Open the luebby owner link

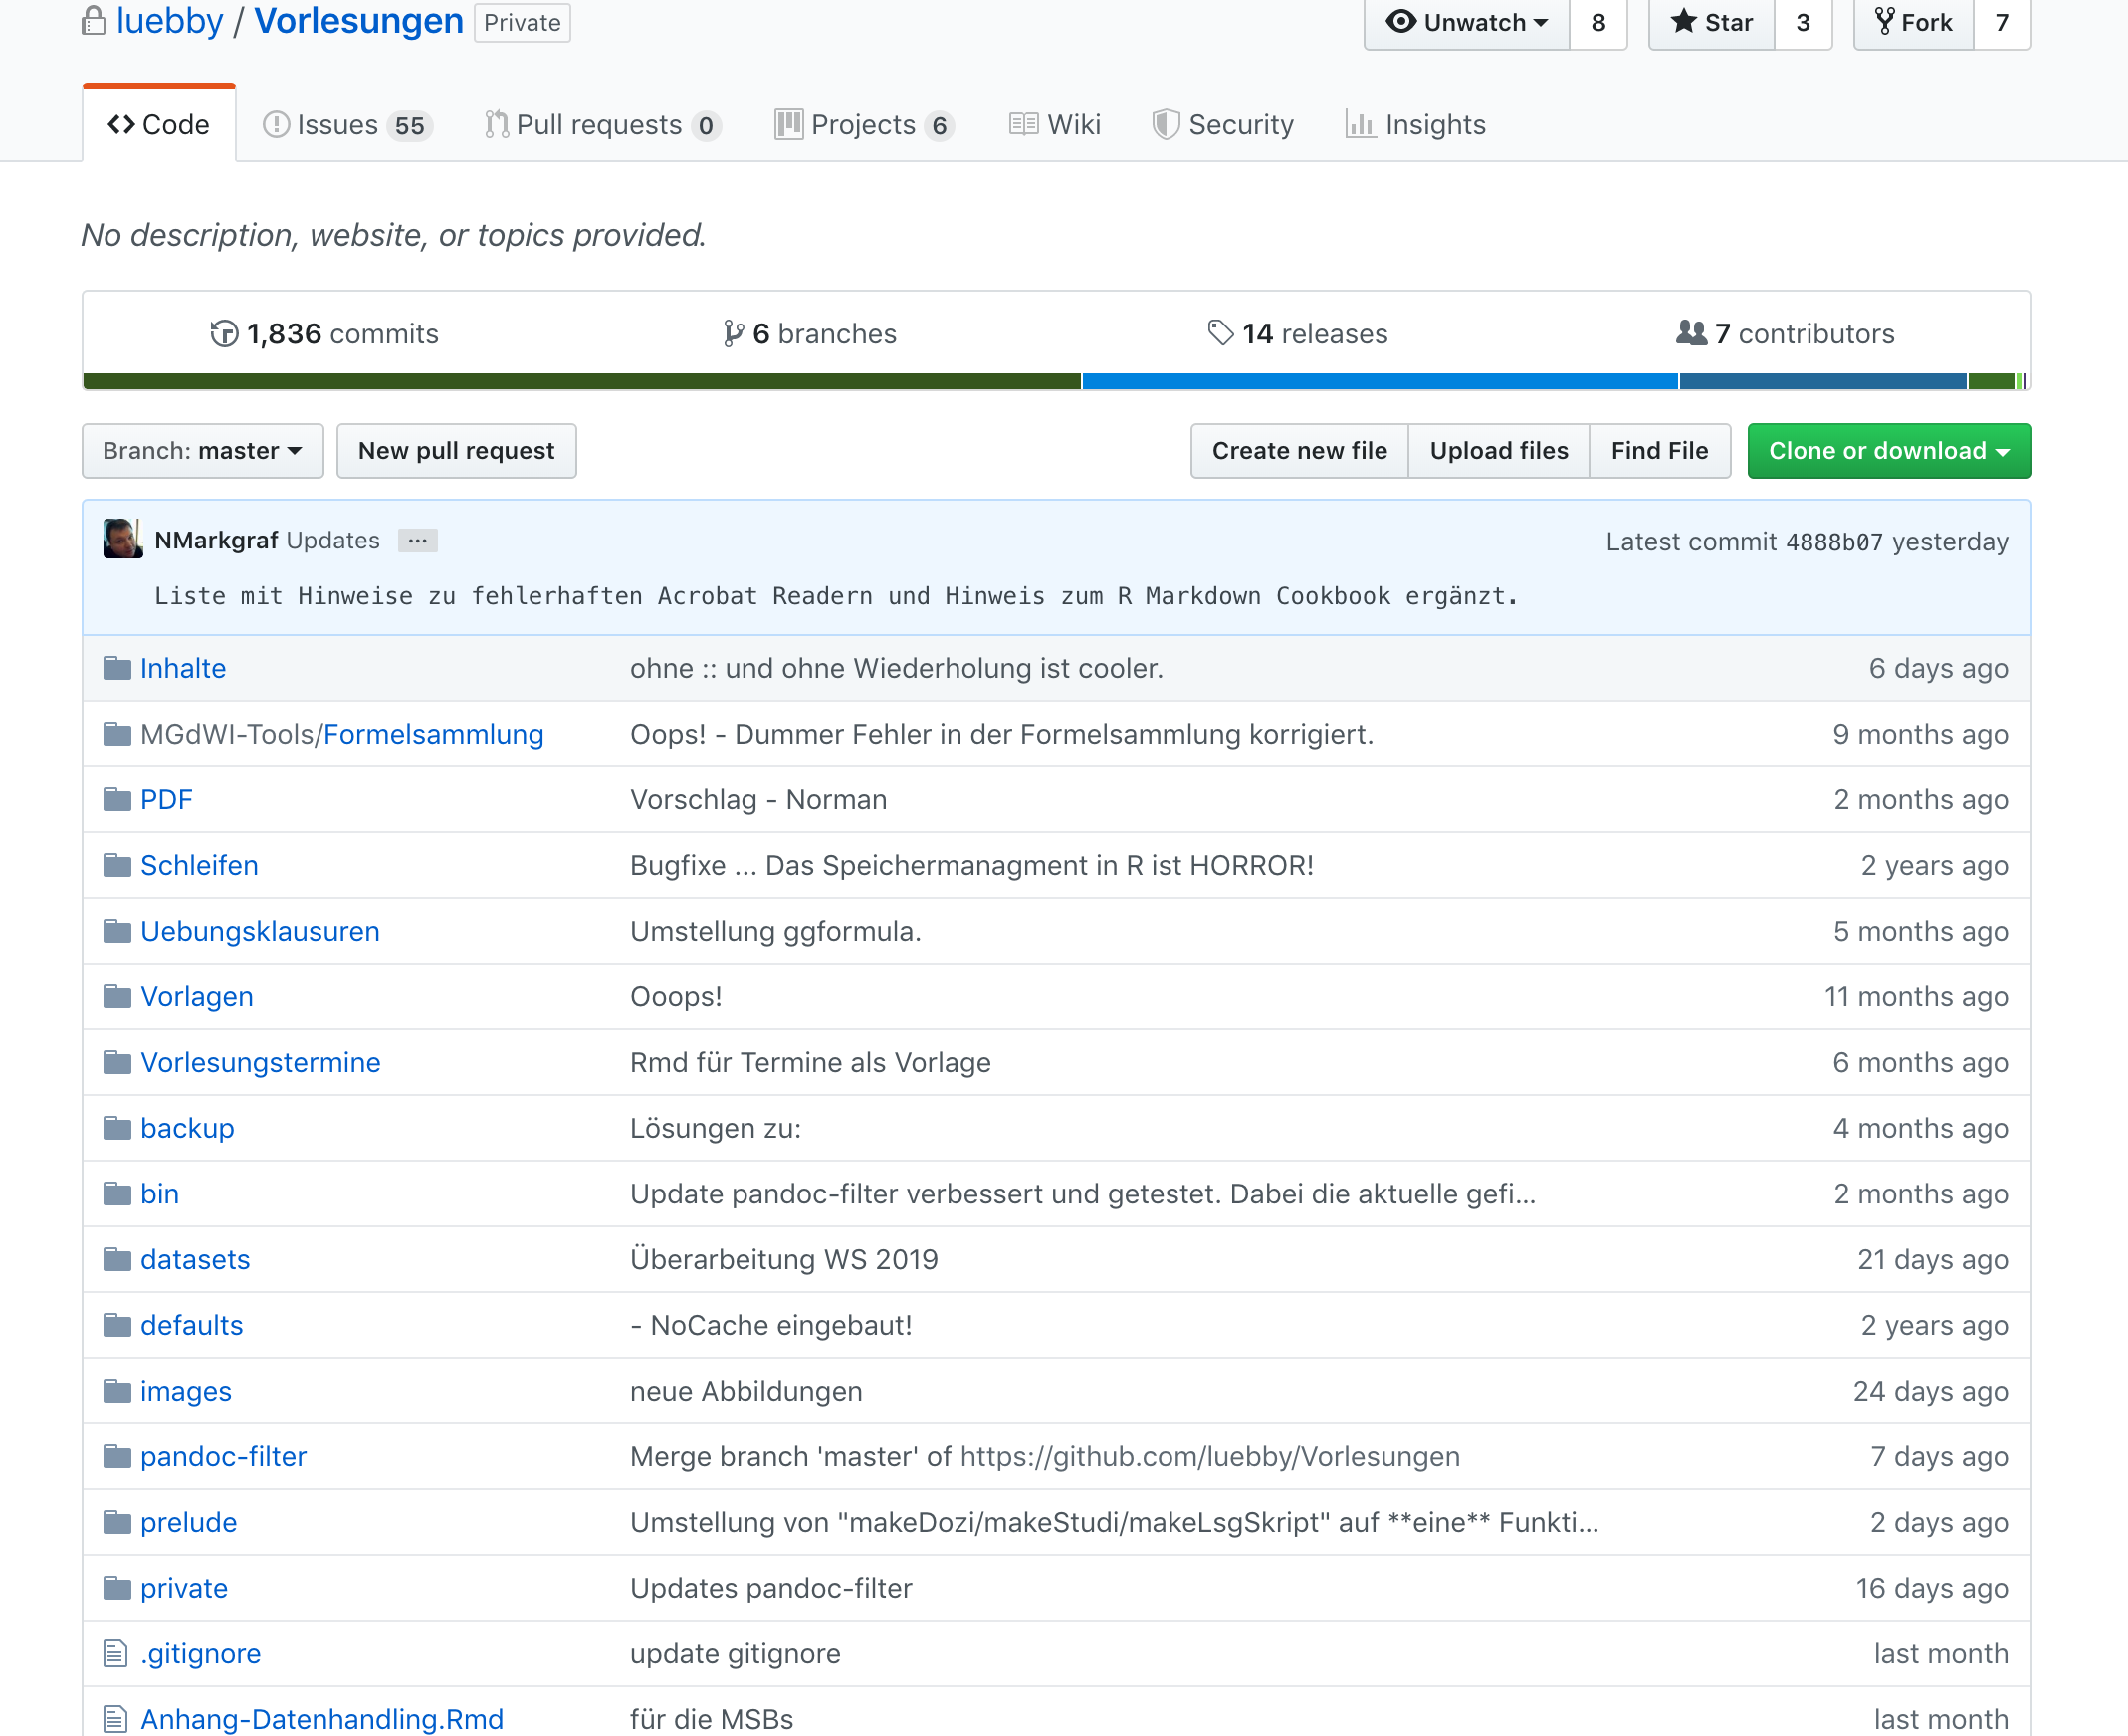point(170,20)
